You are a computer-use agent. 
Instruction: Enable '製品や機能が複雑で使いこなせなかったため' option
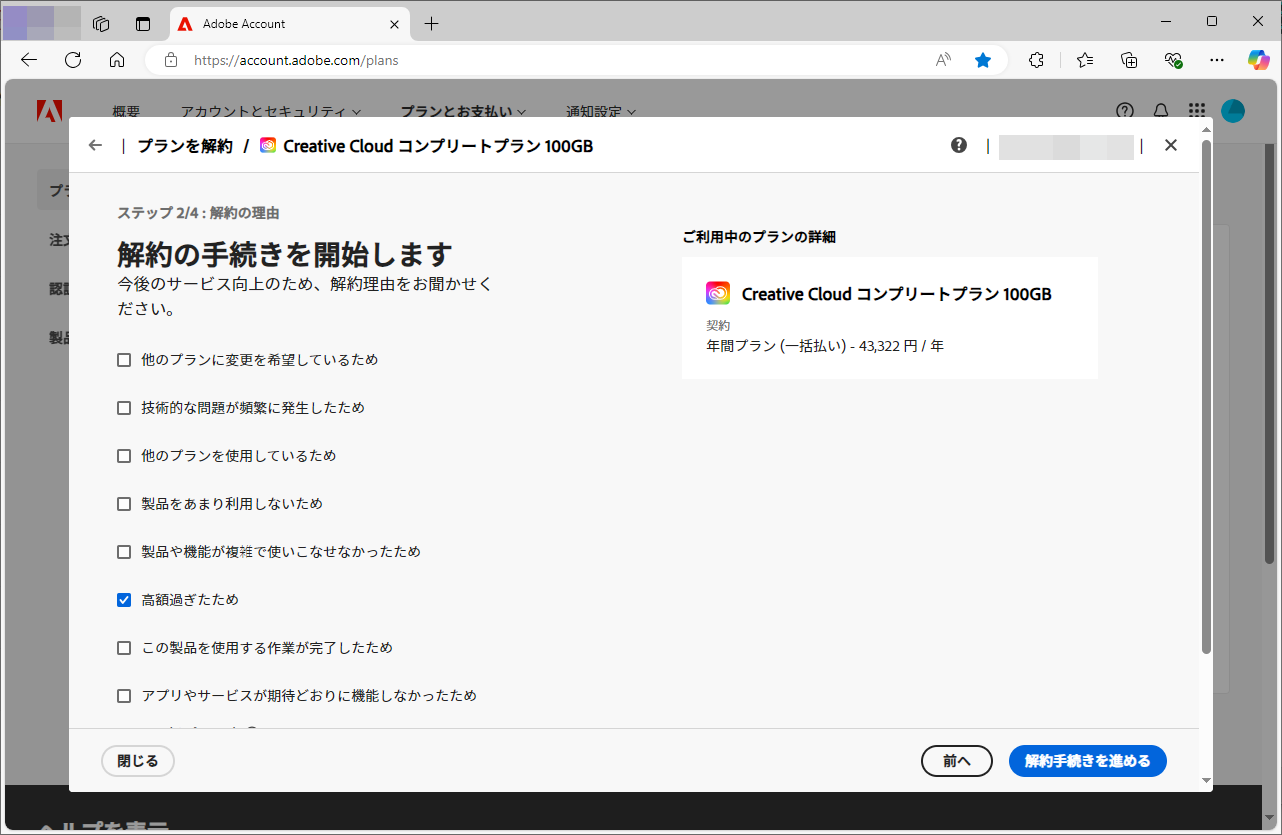[x=124, y=552]
